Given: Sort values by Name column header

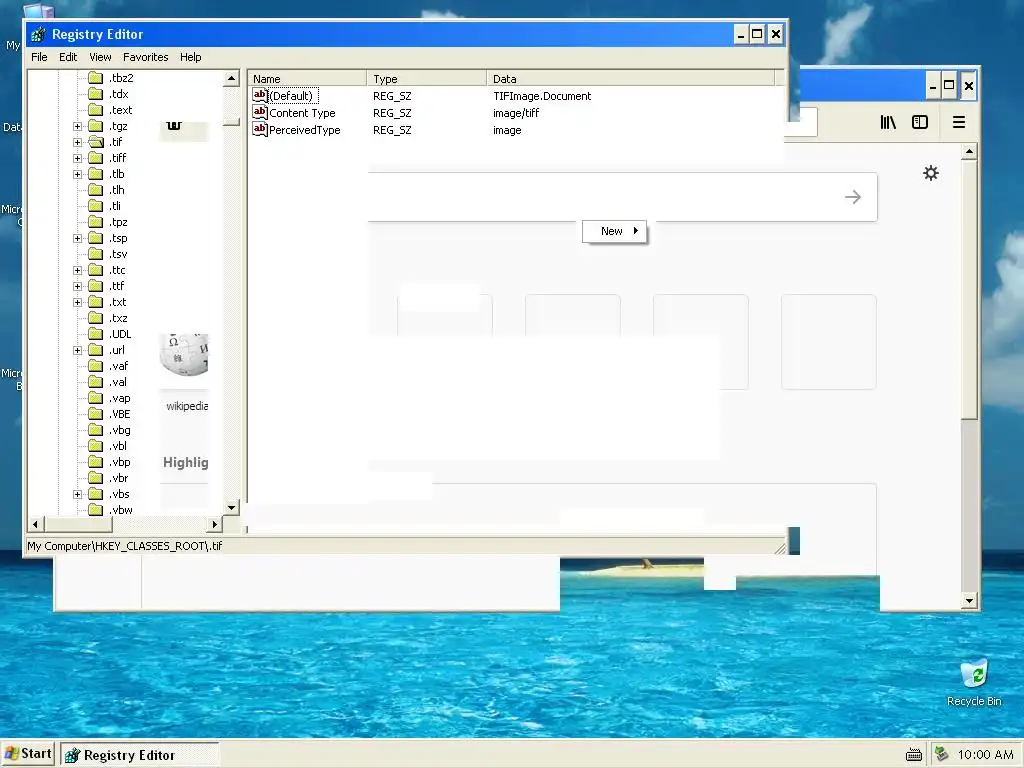Looking at the screenshot, I should tap(306, 78).
